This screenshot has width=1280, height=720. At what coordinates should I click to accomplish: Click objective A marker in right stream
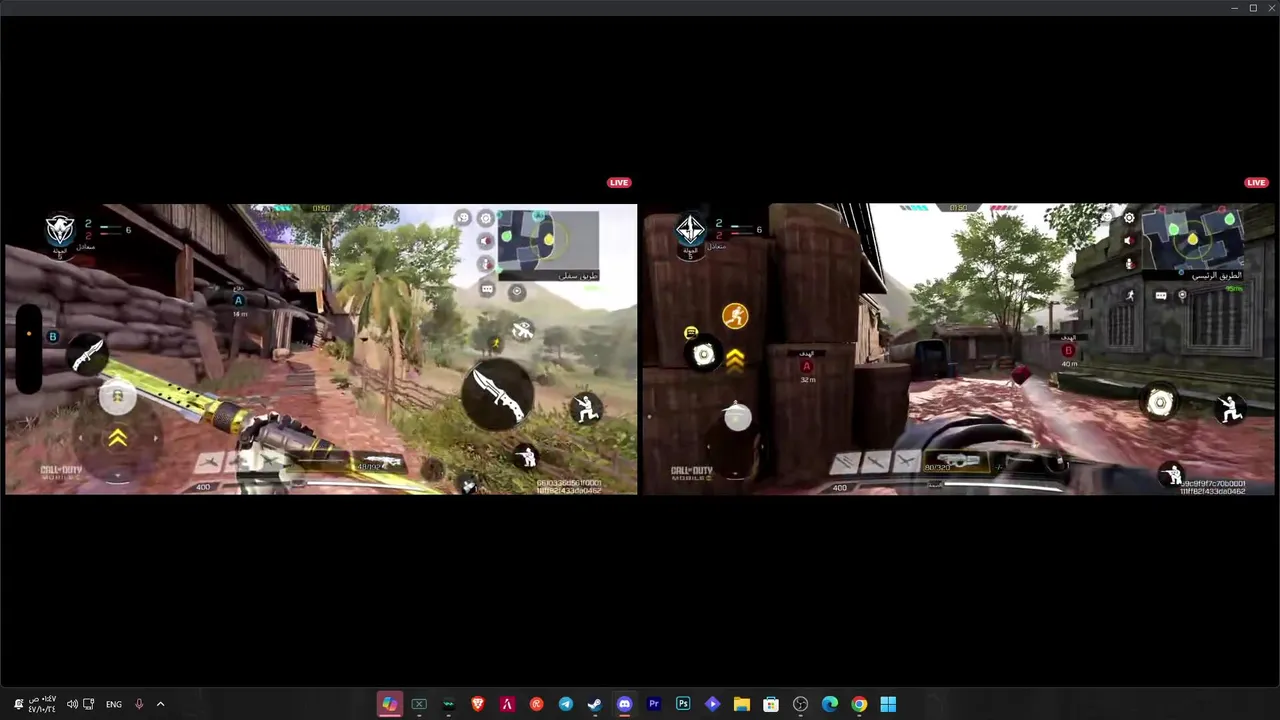807,367
